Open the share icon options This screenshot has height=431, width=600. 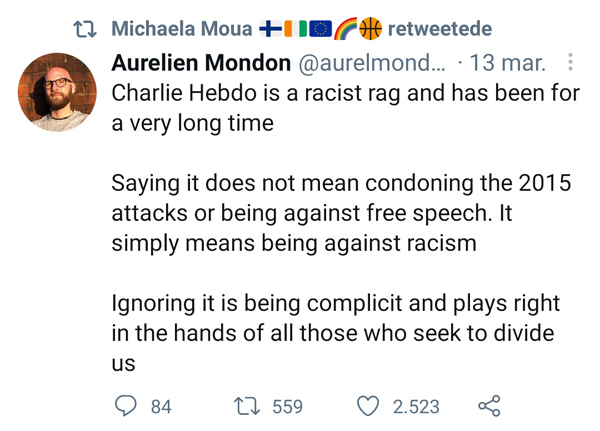(x=489, y=406)
